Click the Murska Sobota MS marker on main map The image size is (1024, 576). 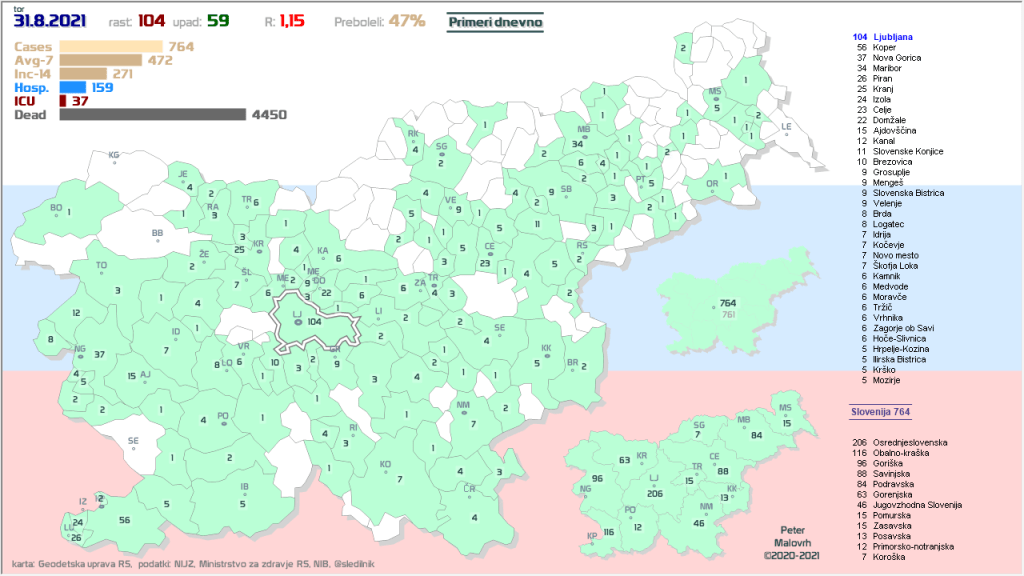point(715,101)
